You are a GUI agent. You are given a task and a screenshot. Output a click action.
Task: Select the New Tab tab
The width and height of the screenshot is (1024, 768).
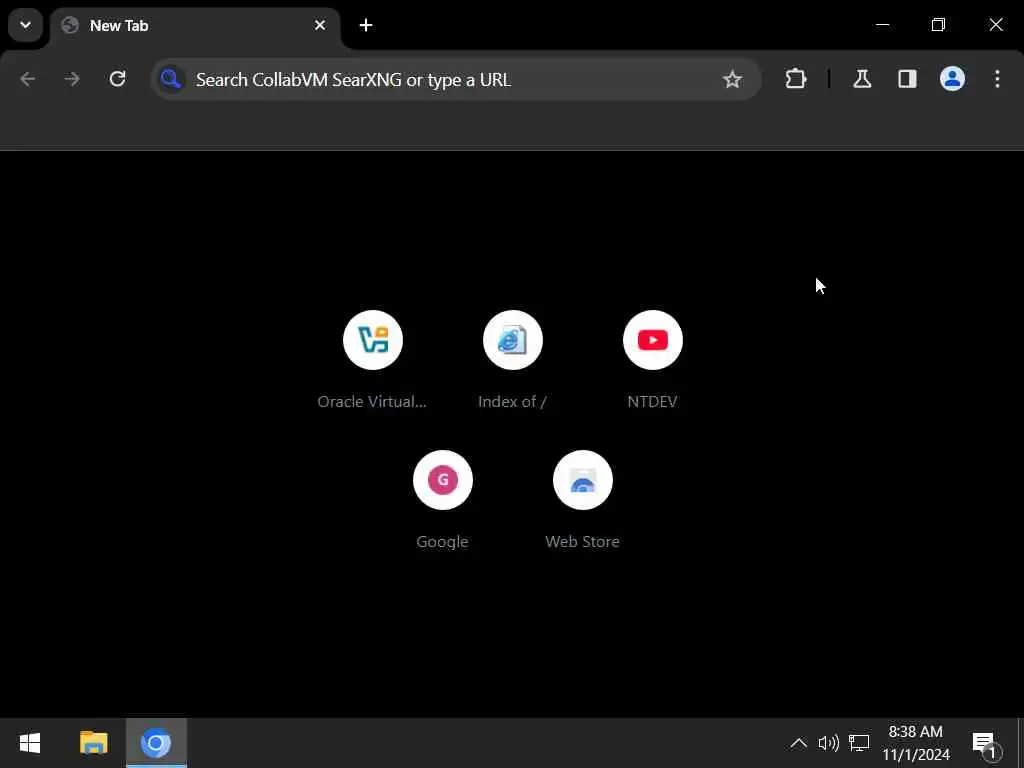195,26
